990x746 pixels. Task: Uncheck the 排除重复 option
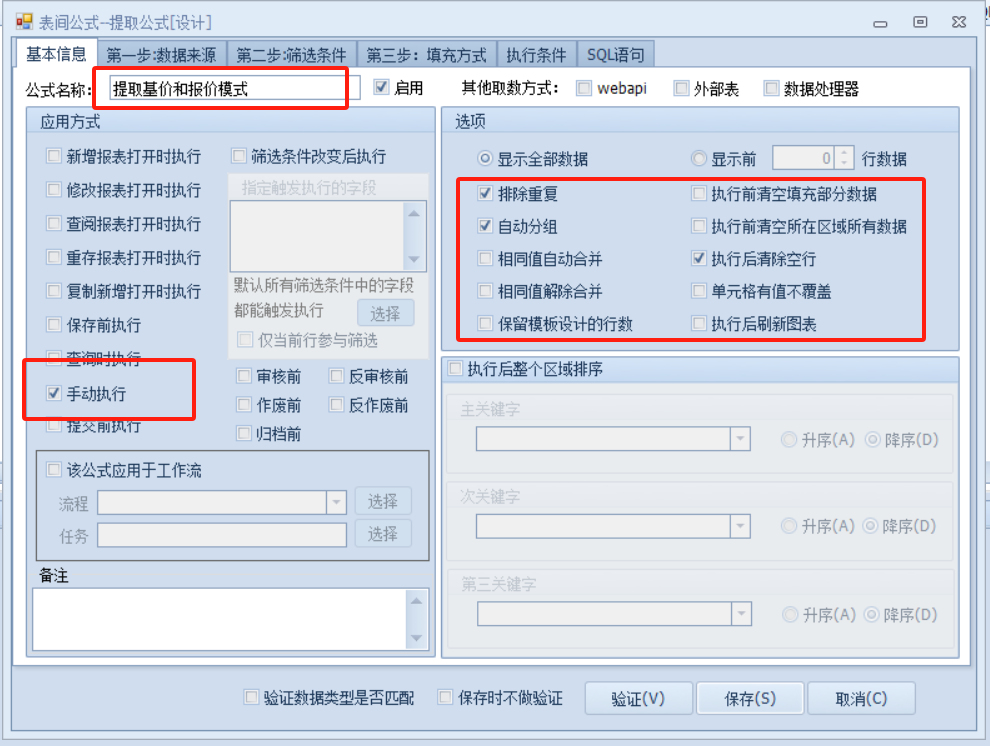tap(486, 194)
